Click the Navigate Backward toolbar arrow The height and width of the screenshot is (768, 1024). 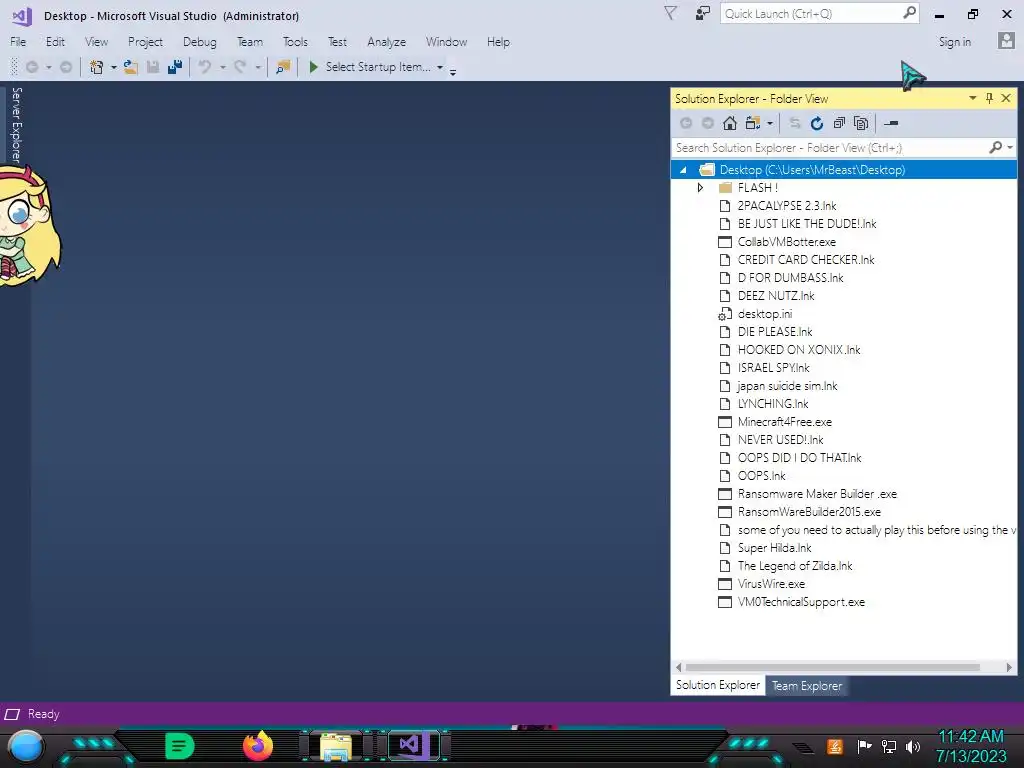point(31,67)
